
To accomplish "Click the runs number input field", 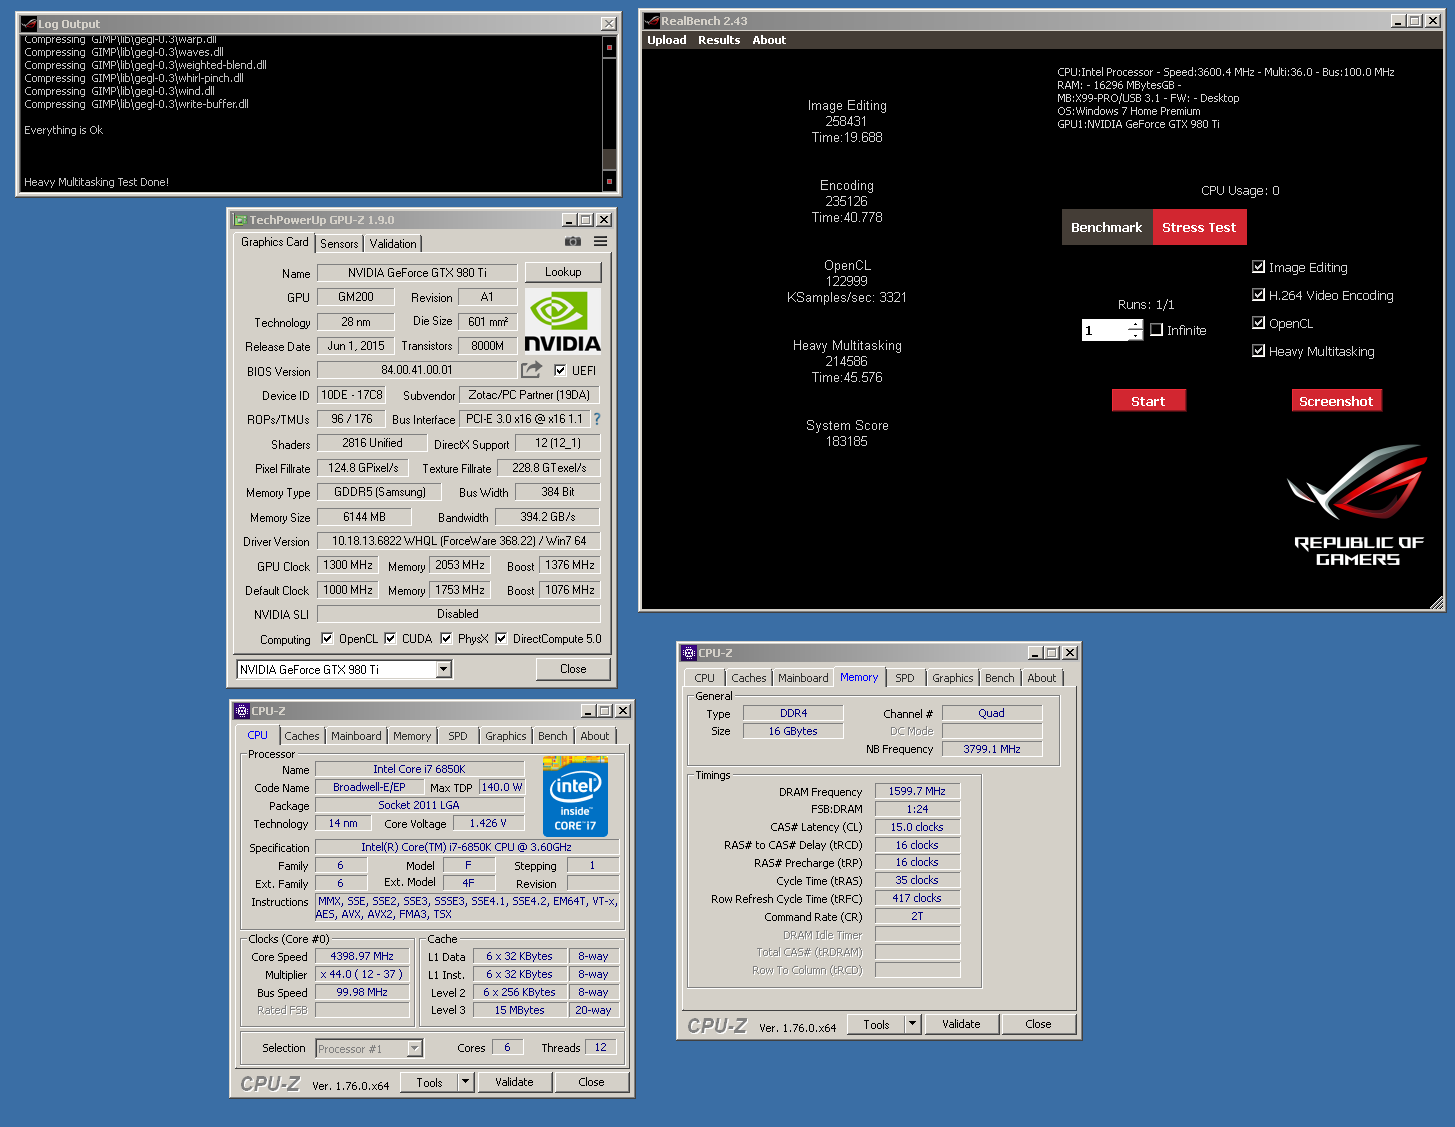I will [x=1104, y=330].
